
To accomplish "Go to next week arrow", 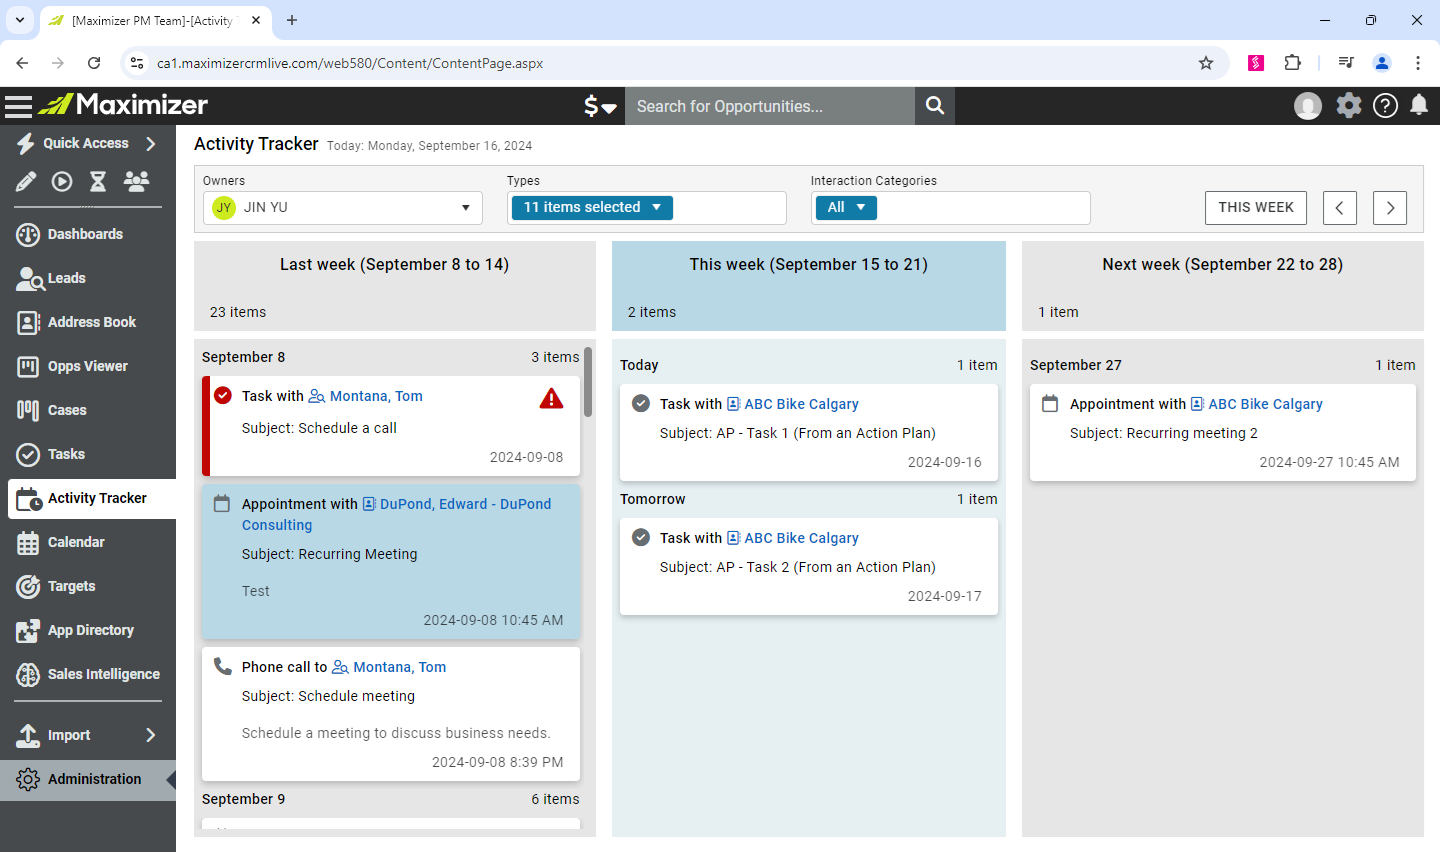I will 1390,208.
